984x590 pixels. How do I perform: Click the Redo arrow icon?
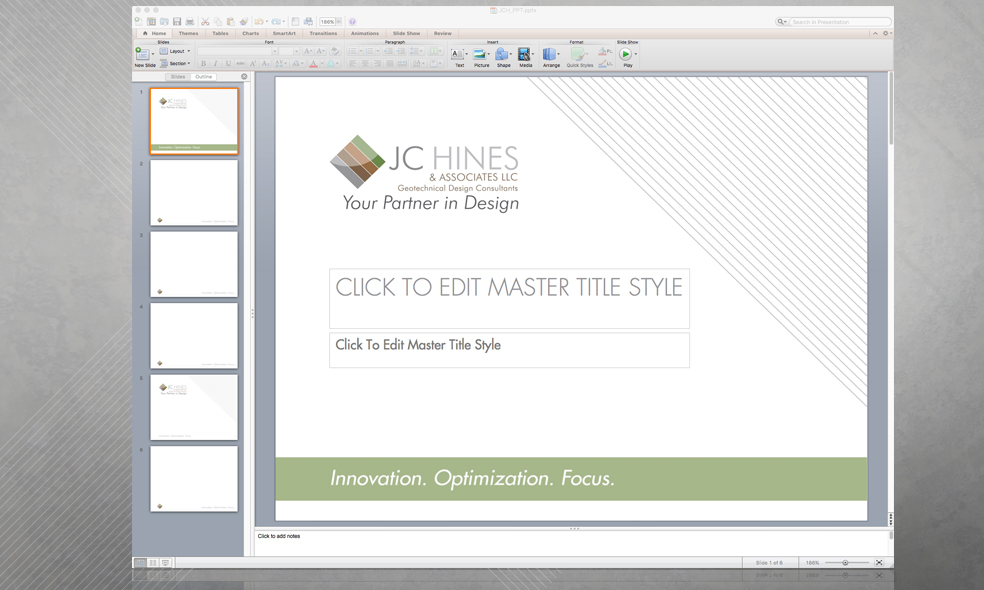click(276, 21)
